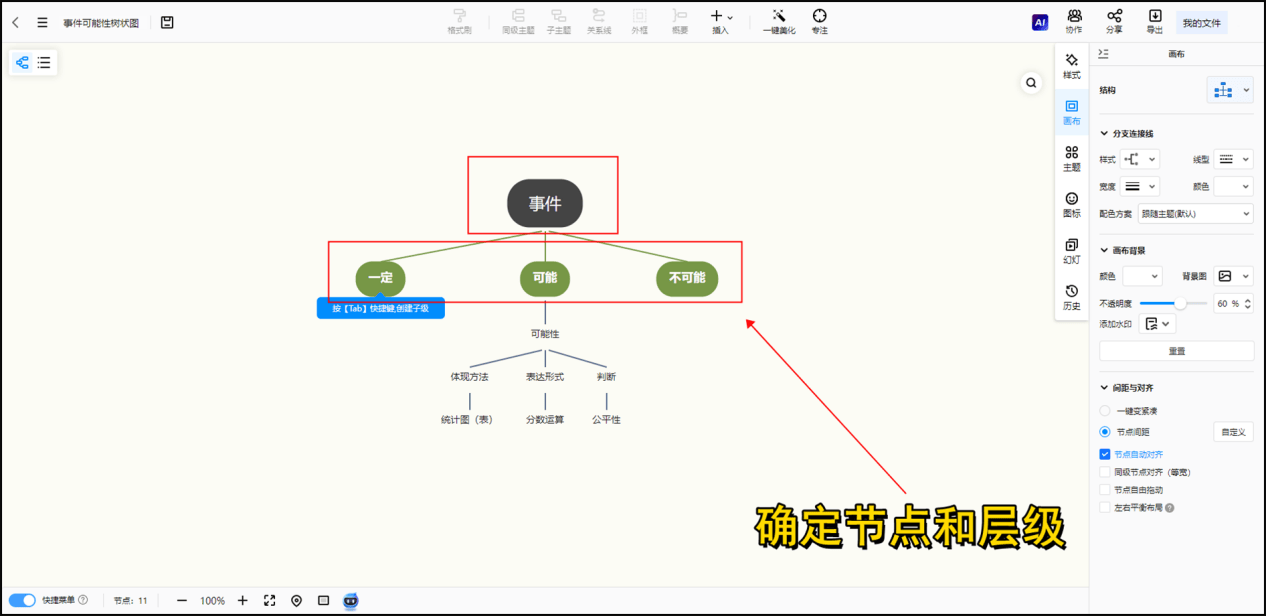This screenshot has height=616, width=1266.
Task: Select the 一键变紧凑 radio option
Action: click(x=1105, y=411)
